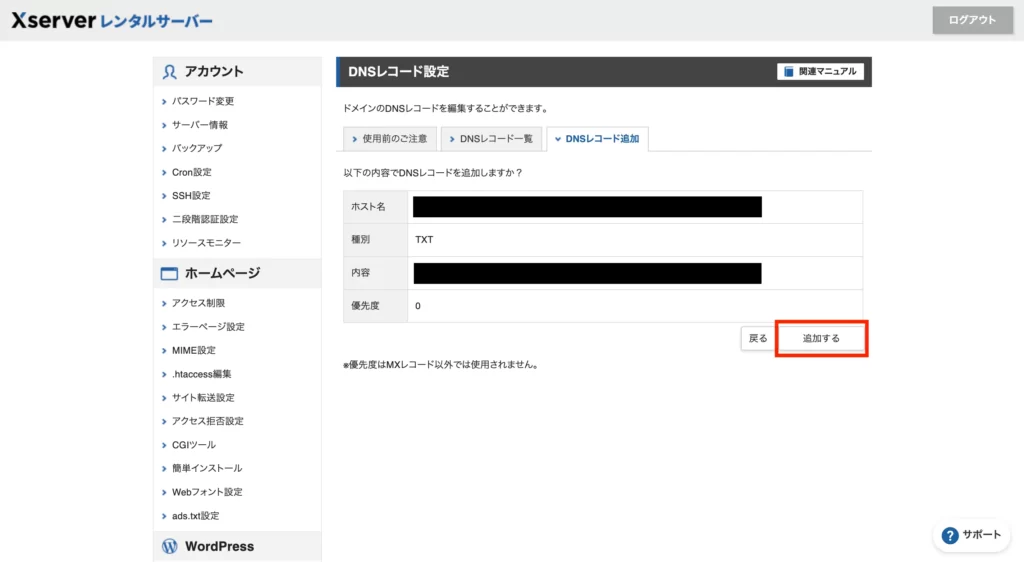The height and width of the screenshot is (562, 1024).
Task: Click the support question mark icon
Action: tap(950, 535)
